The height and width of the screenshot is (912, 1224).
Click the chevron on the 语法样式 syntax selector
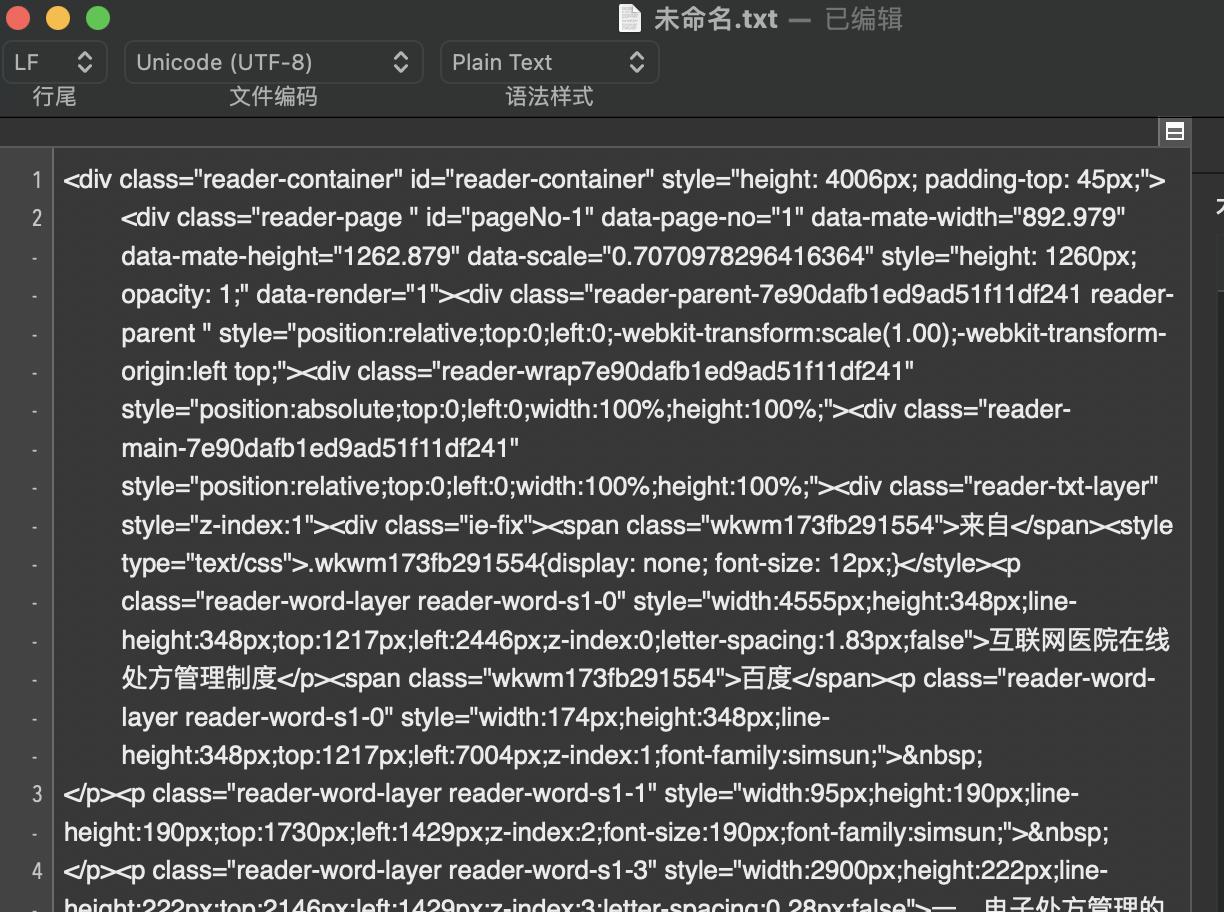click(637, 62)
